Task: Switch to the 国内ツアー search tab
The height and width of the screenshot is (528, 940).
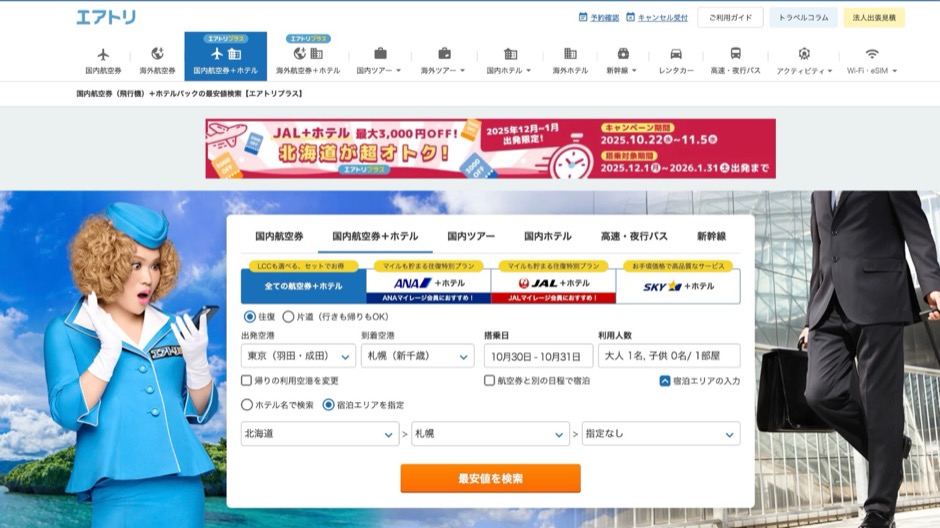Action: pyautogui.click(x=471, y=237)
